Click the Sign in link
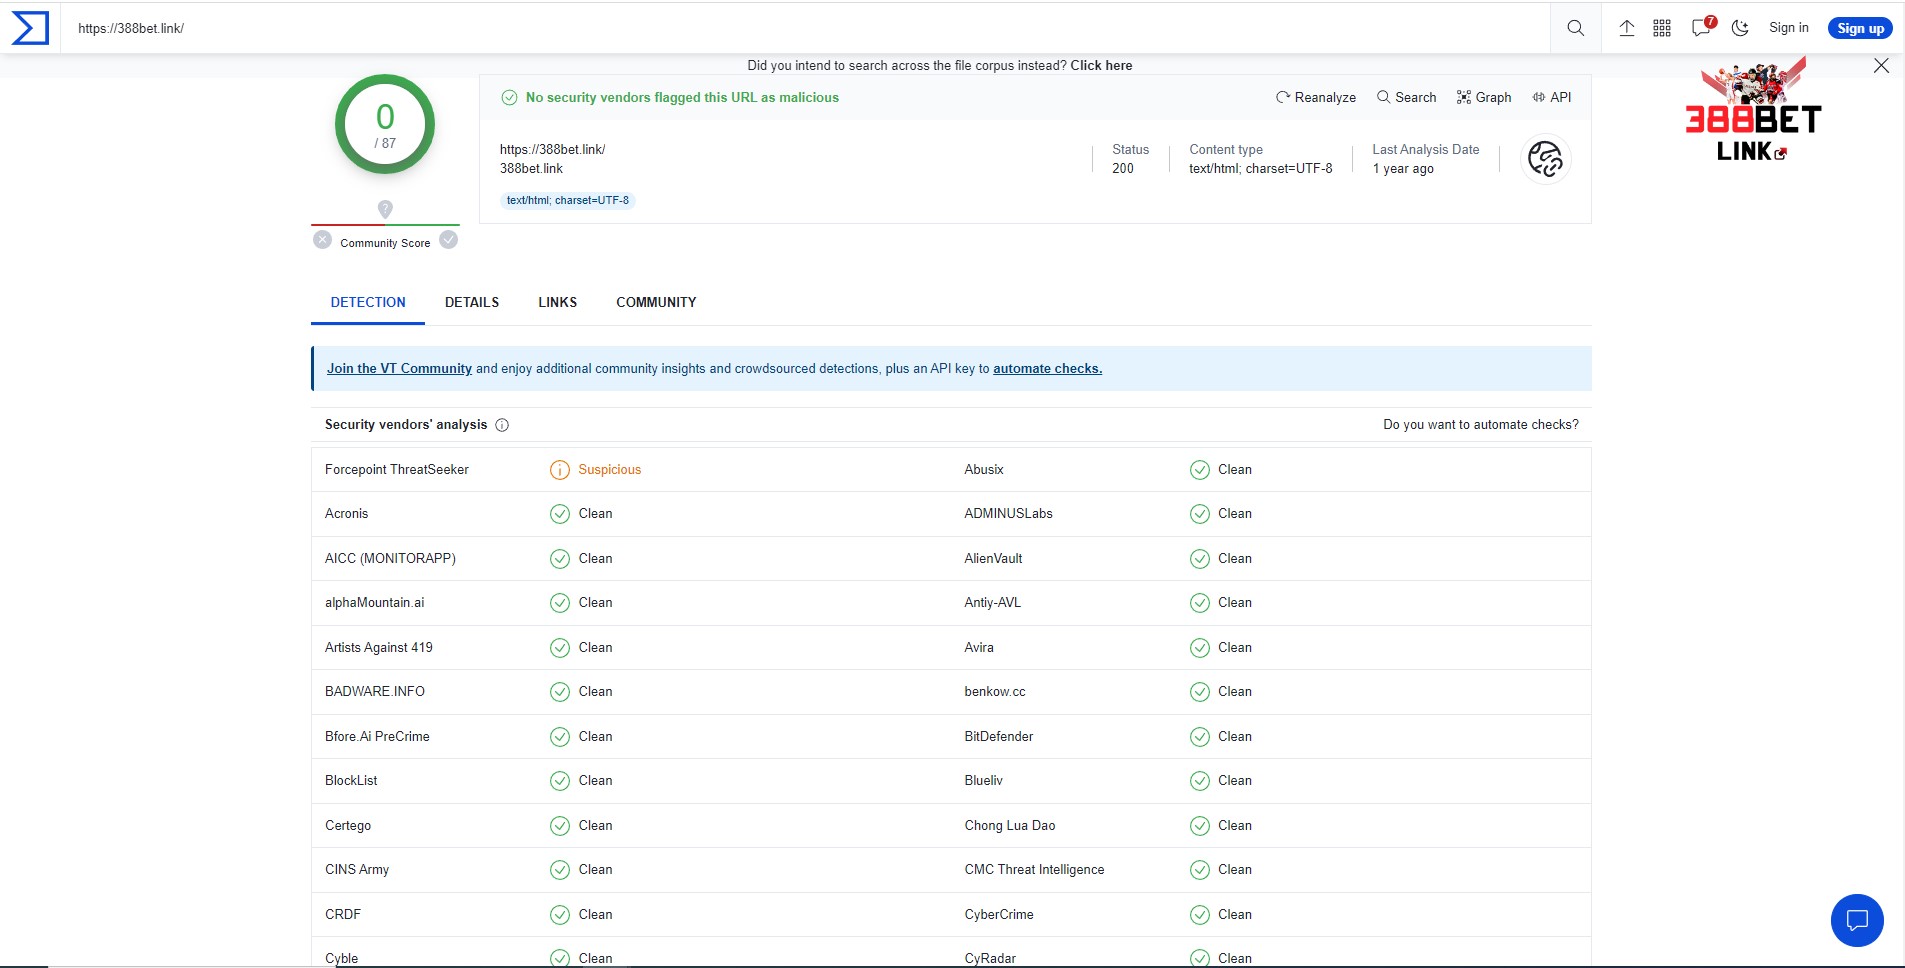This screenshot has height=968, width=1905. click(1788, 28)
